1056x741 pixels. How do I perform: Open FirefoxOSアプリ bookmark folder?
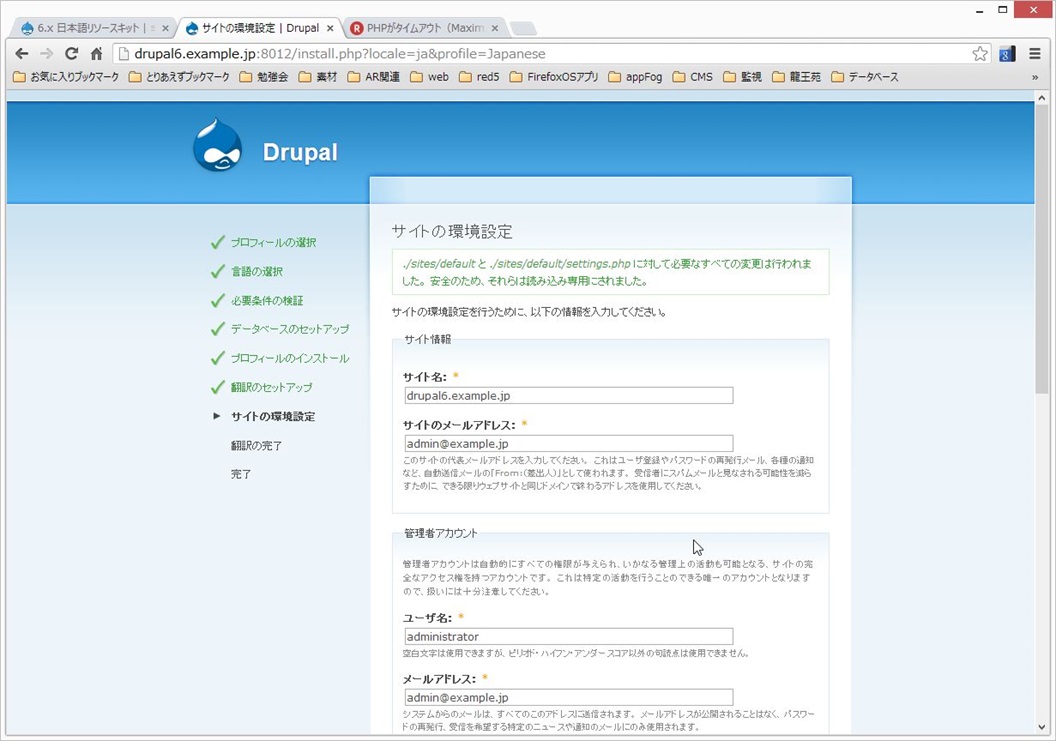[554, 77]
